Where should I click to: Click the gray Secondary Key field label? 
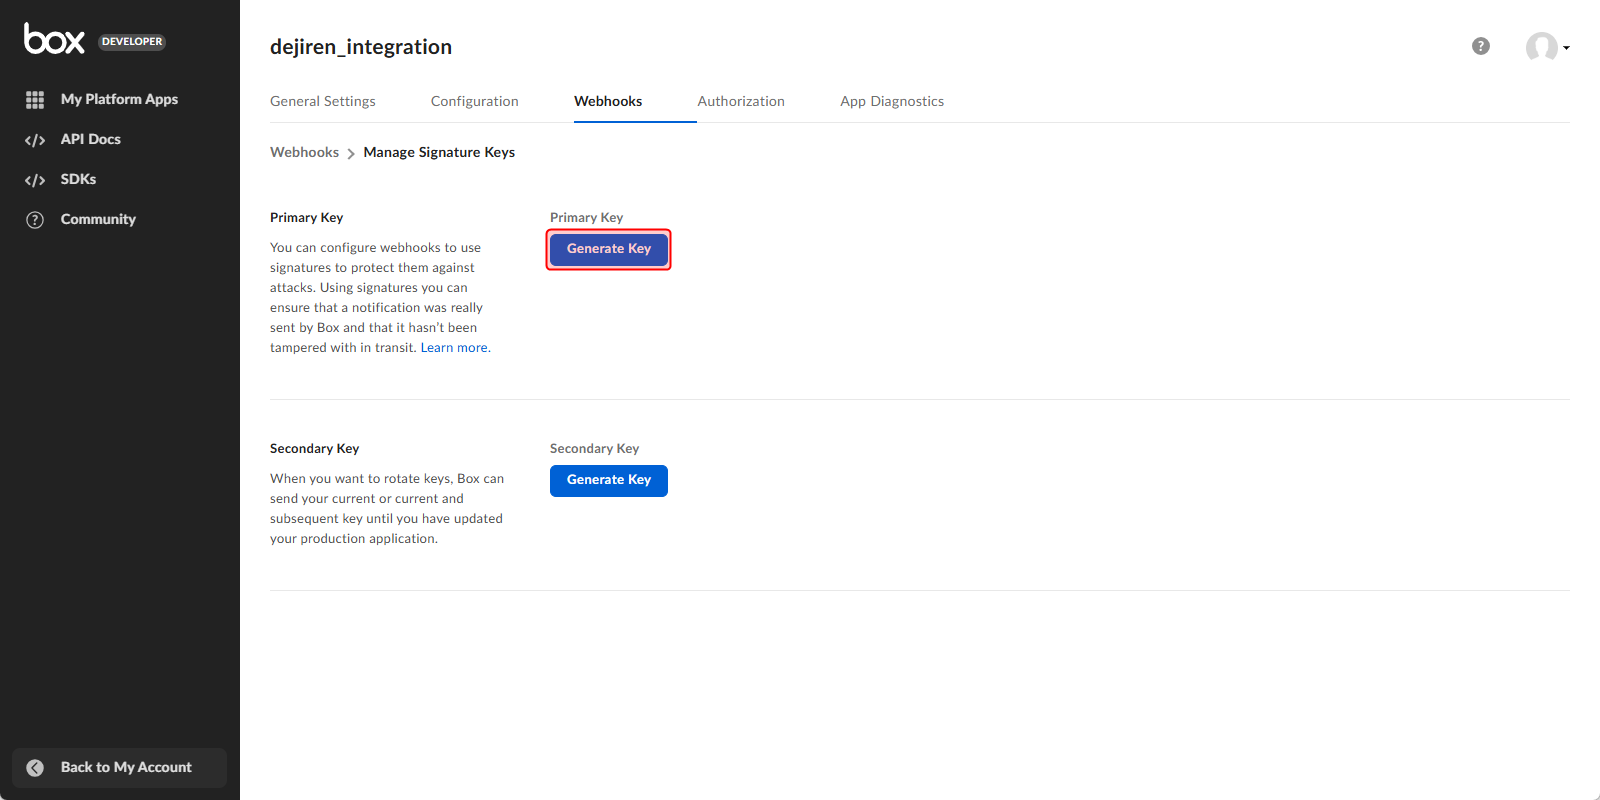(x=594, y=448)
